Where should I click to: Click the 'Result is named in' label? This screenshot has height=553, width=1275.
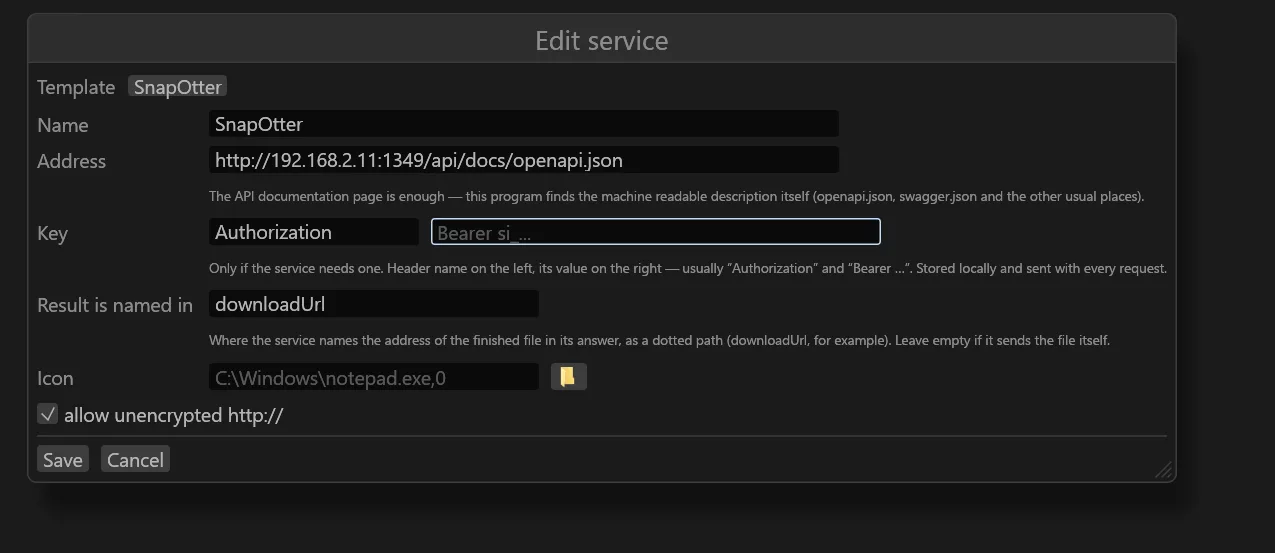coord(115,305)
